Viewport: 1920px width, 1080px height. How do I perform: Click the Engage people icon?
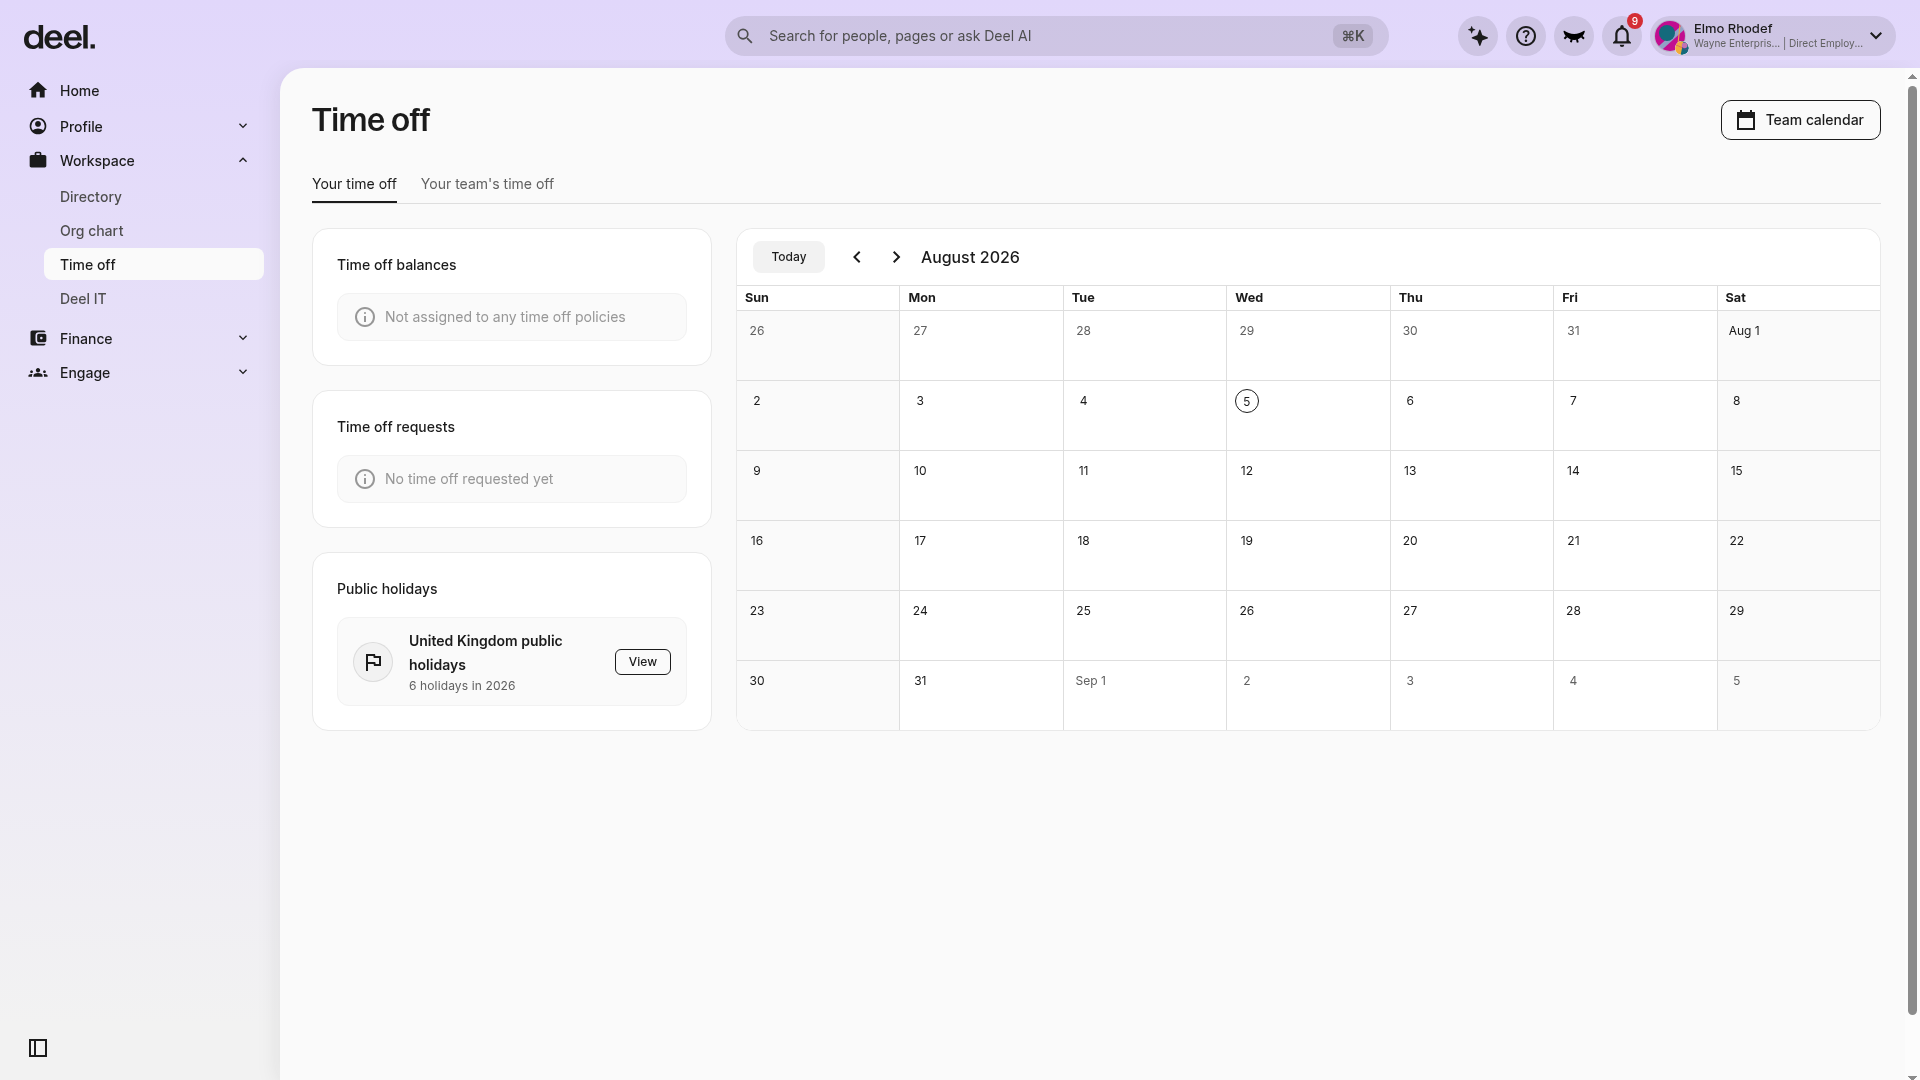(x=38, y=372)
